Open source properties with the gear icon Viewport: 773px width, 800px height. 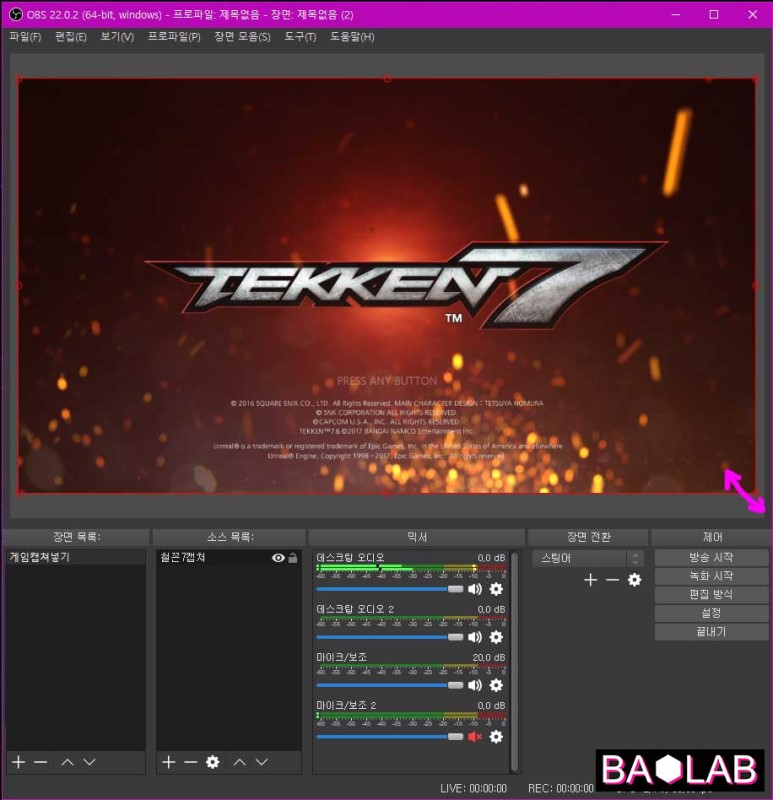[213, 762]
